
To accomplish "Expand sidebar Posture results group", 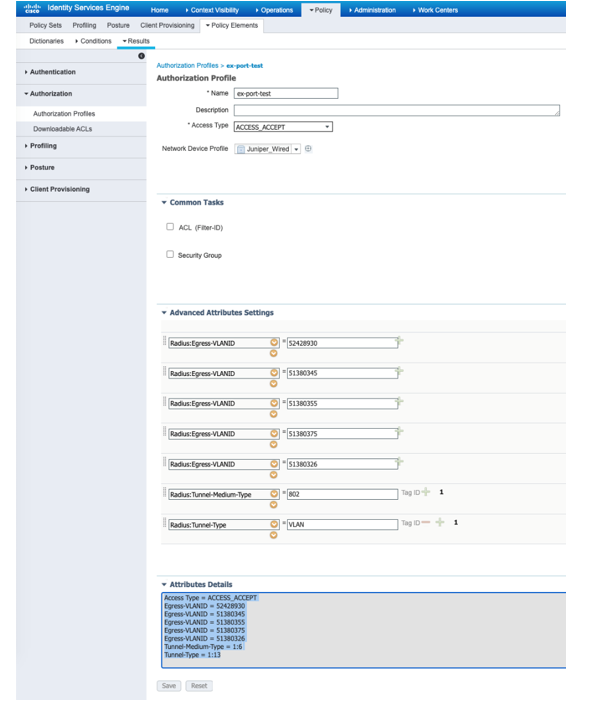I will coord(42,167).
